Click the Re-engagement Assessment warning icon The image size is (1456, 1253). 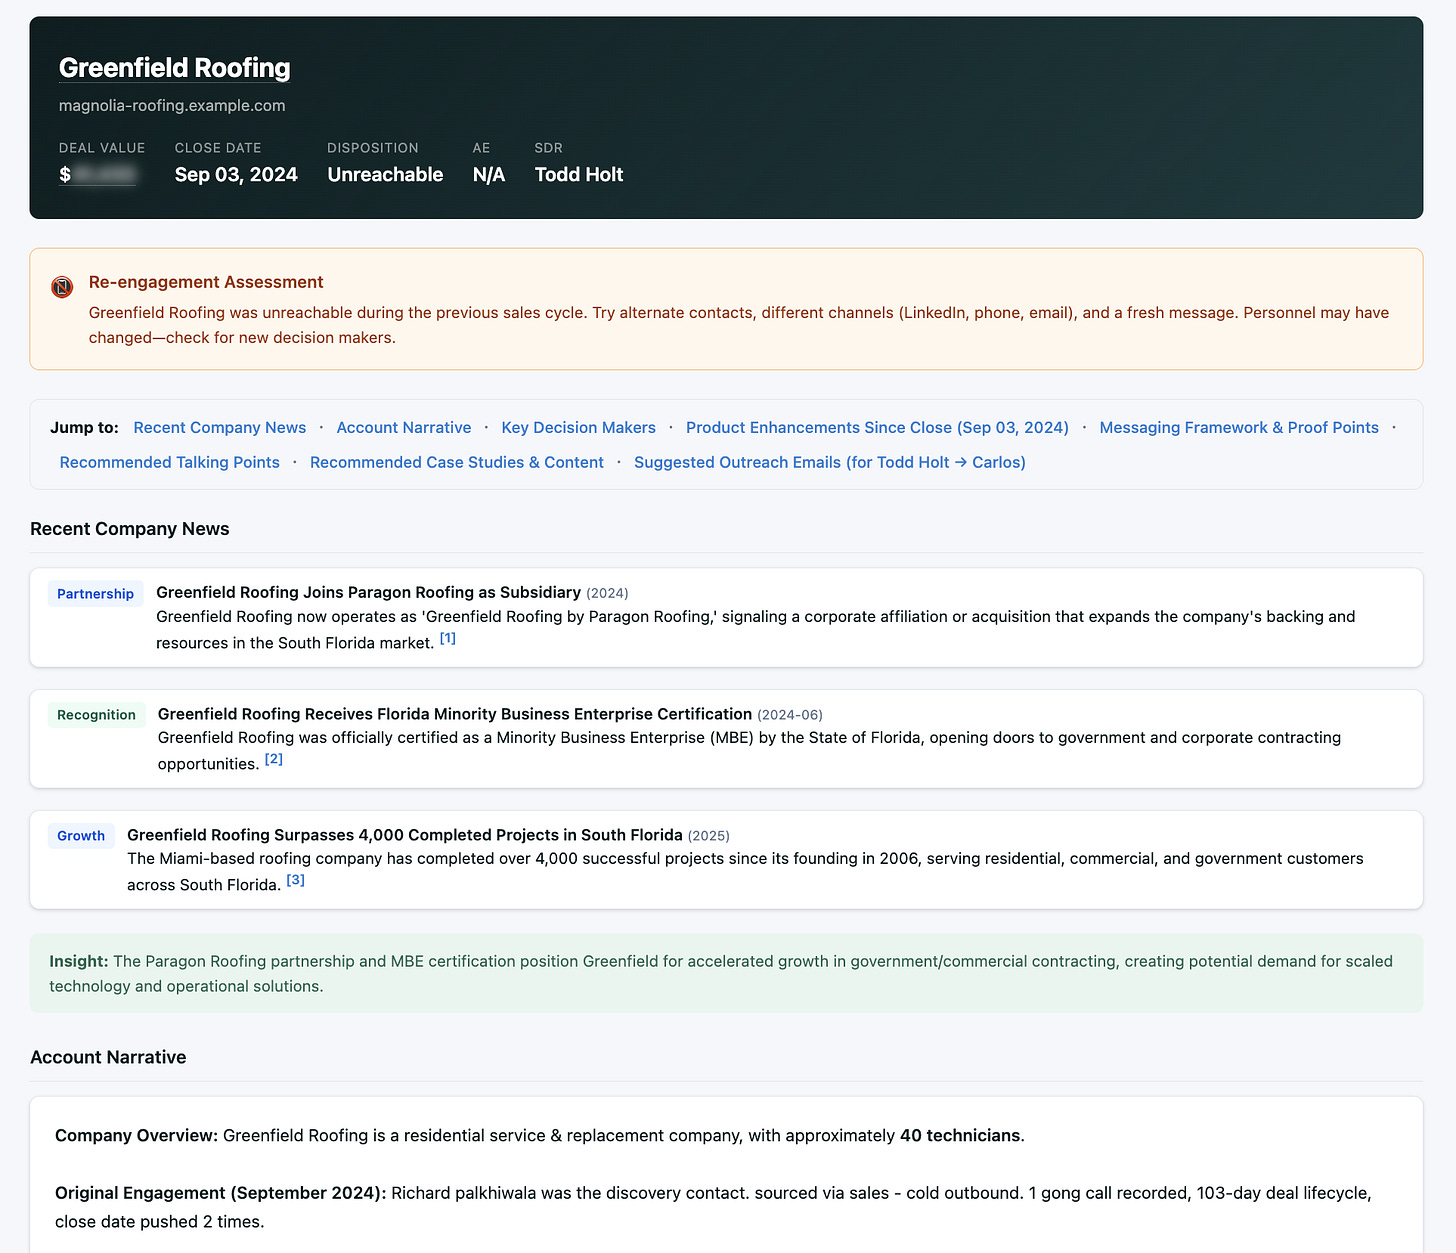(x=62, y=287)
